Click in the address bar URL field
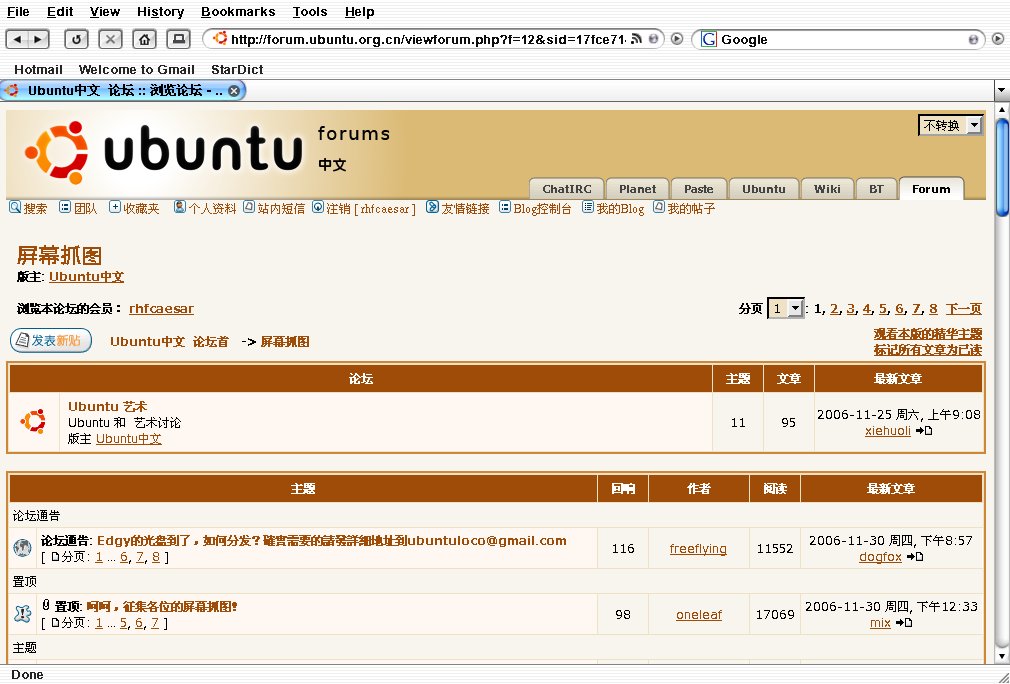 point(428,39)
